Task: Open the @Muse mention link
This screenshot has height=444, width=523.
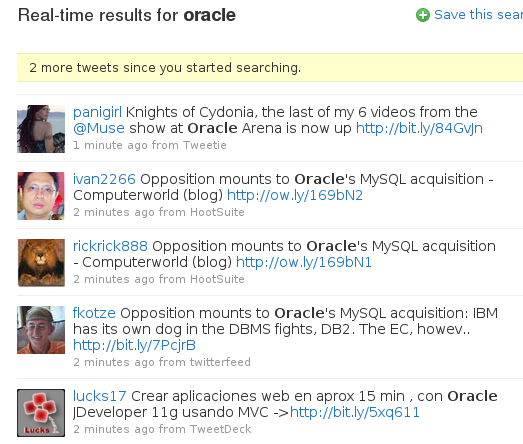Action: (99, 128)
